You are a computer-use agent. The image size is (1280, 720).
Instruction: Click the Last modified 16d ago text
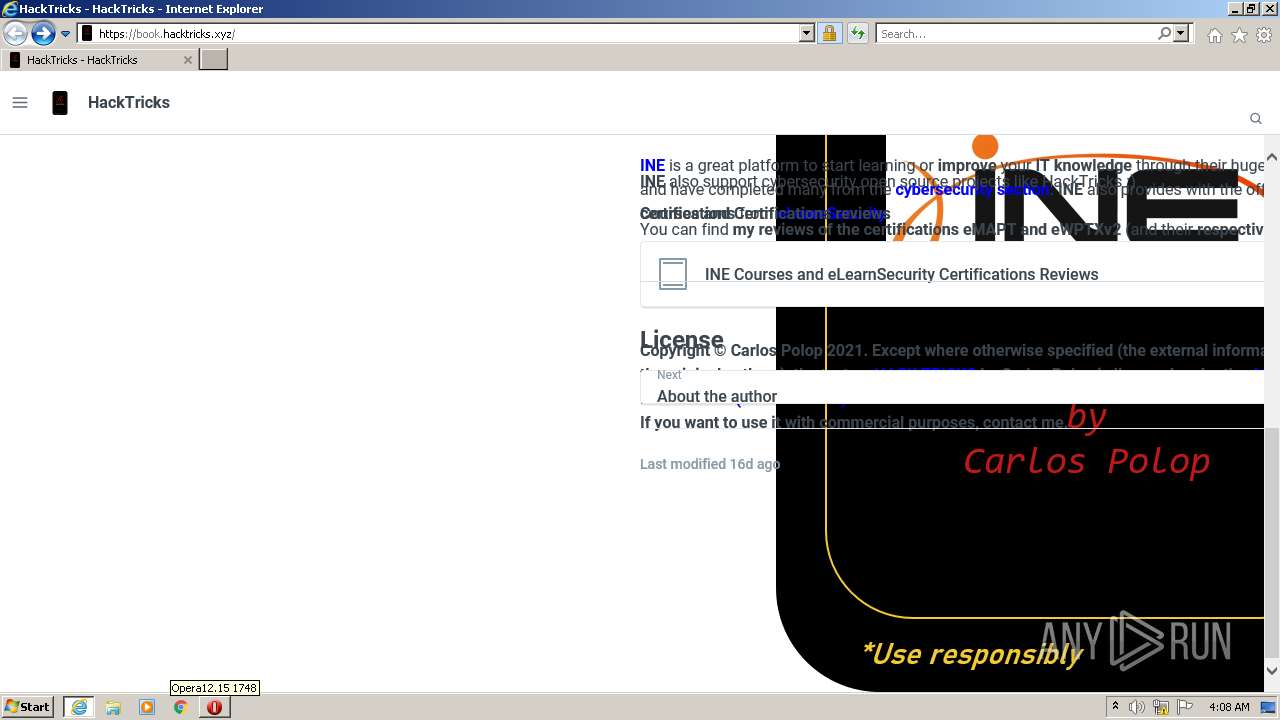(x=710, y=464)
